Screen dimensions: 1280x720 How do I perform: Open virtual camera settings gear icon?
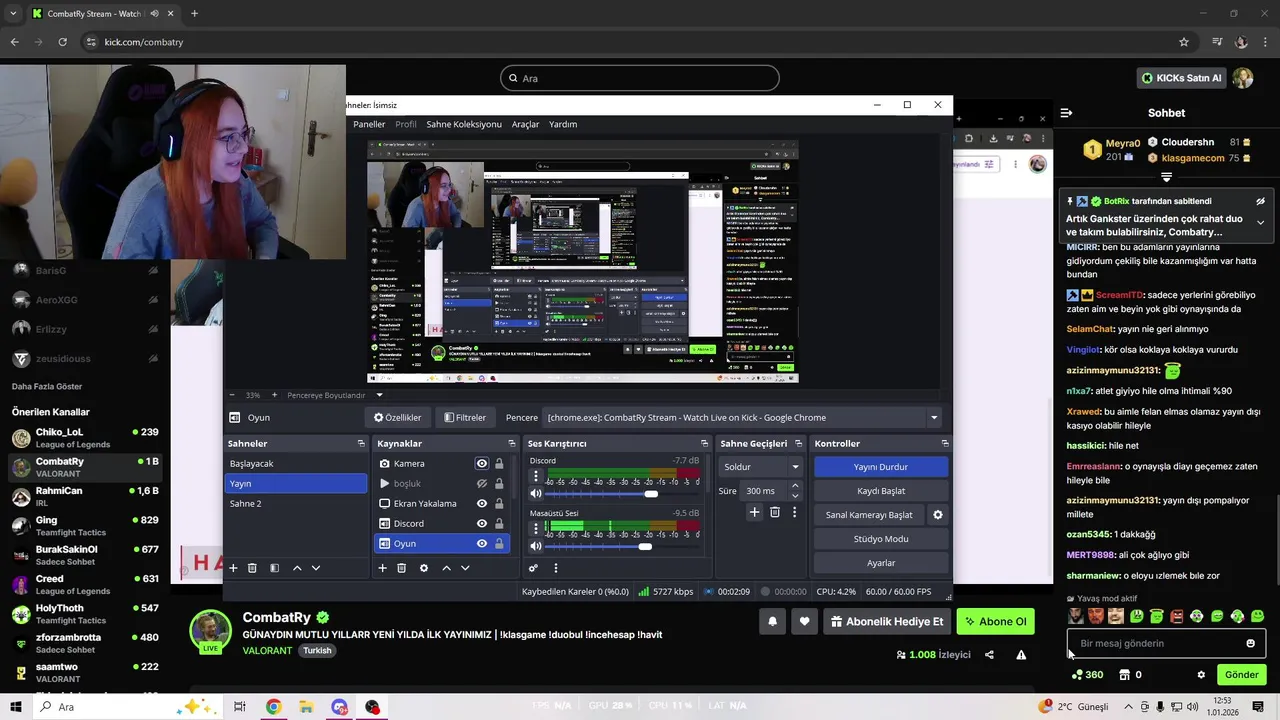tap(938, 515)
